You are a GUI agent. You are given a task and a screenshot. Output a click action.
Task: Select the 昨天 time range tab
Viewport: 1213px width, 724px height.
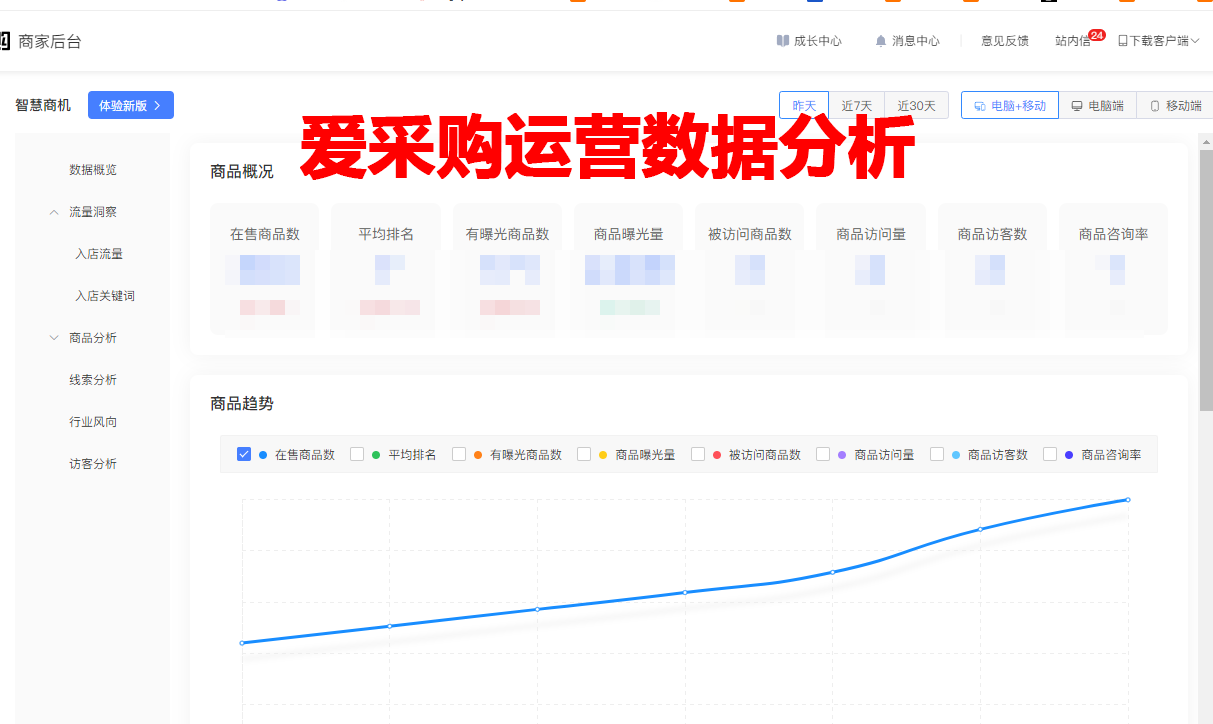(x=804, y=105)
